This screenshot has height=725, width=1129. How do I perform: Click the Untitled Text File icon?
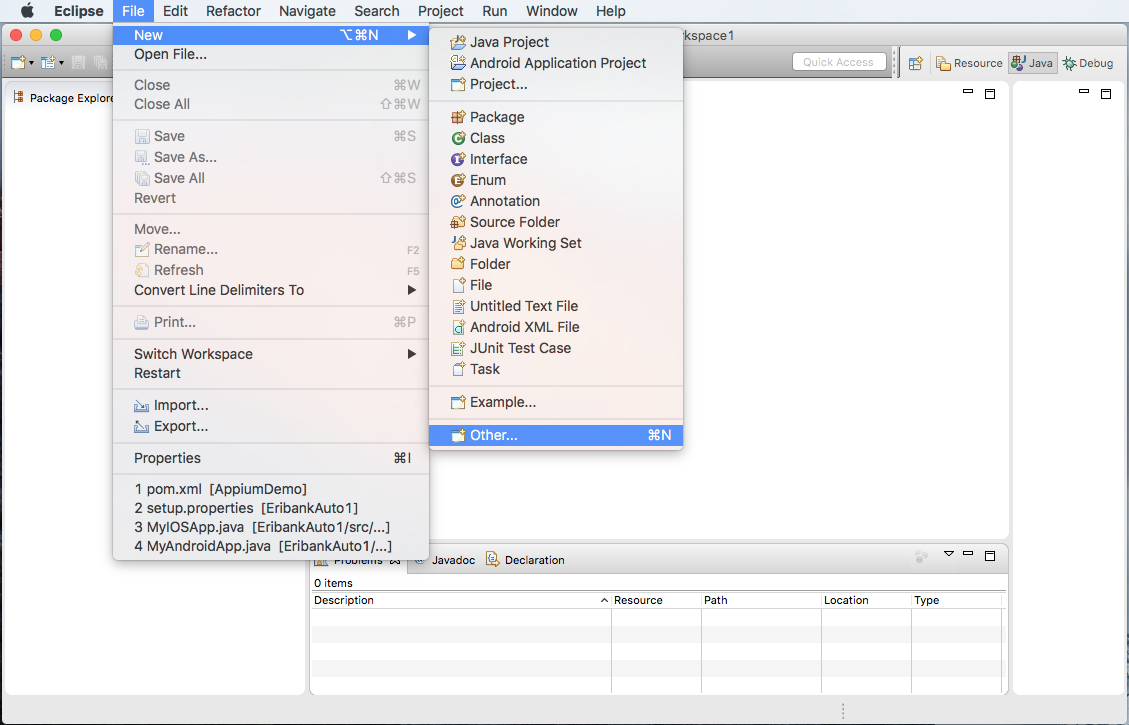(x=457, y=306)
